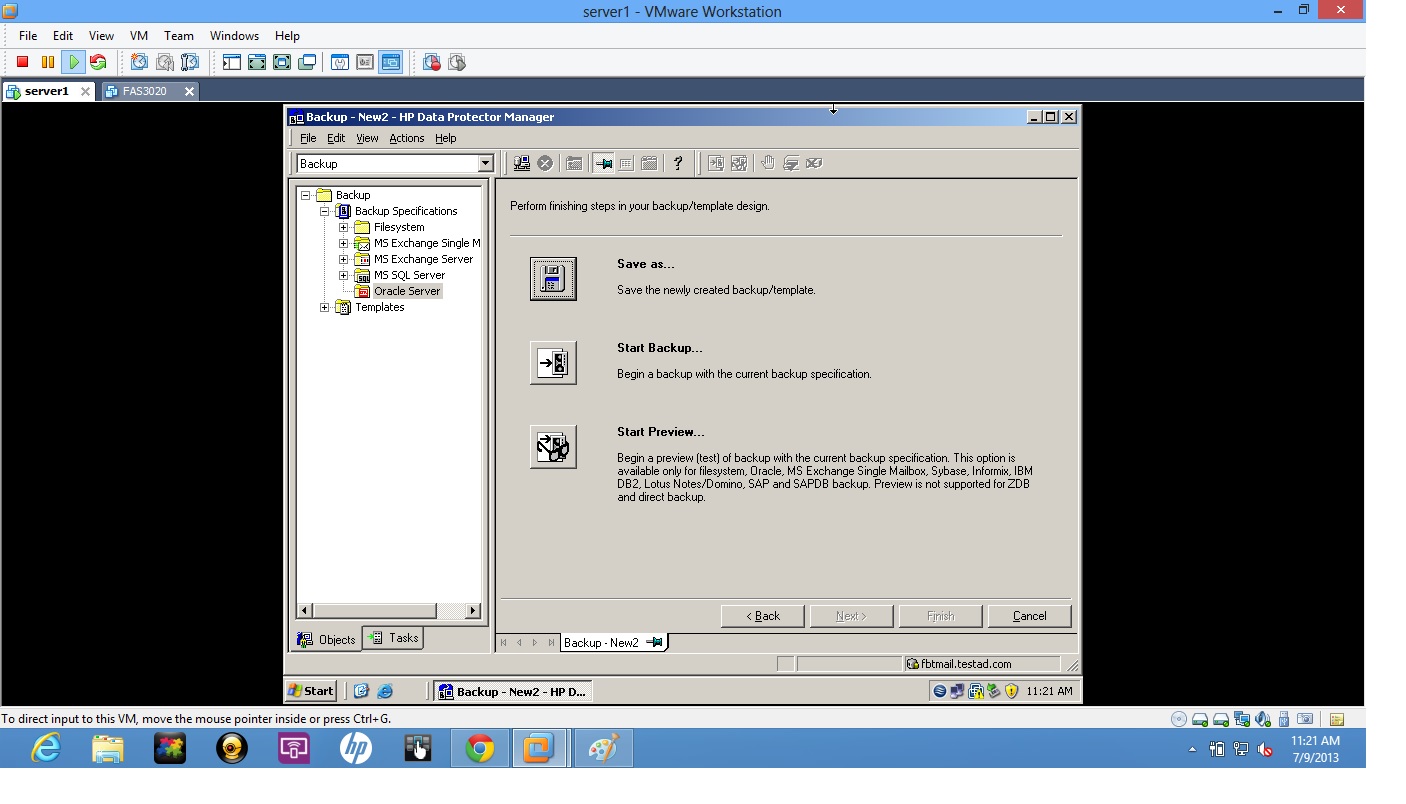Click the connect-to-cell-manager icon on the toolbar
Screen dimensions: 1406x804
[521, 162]
